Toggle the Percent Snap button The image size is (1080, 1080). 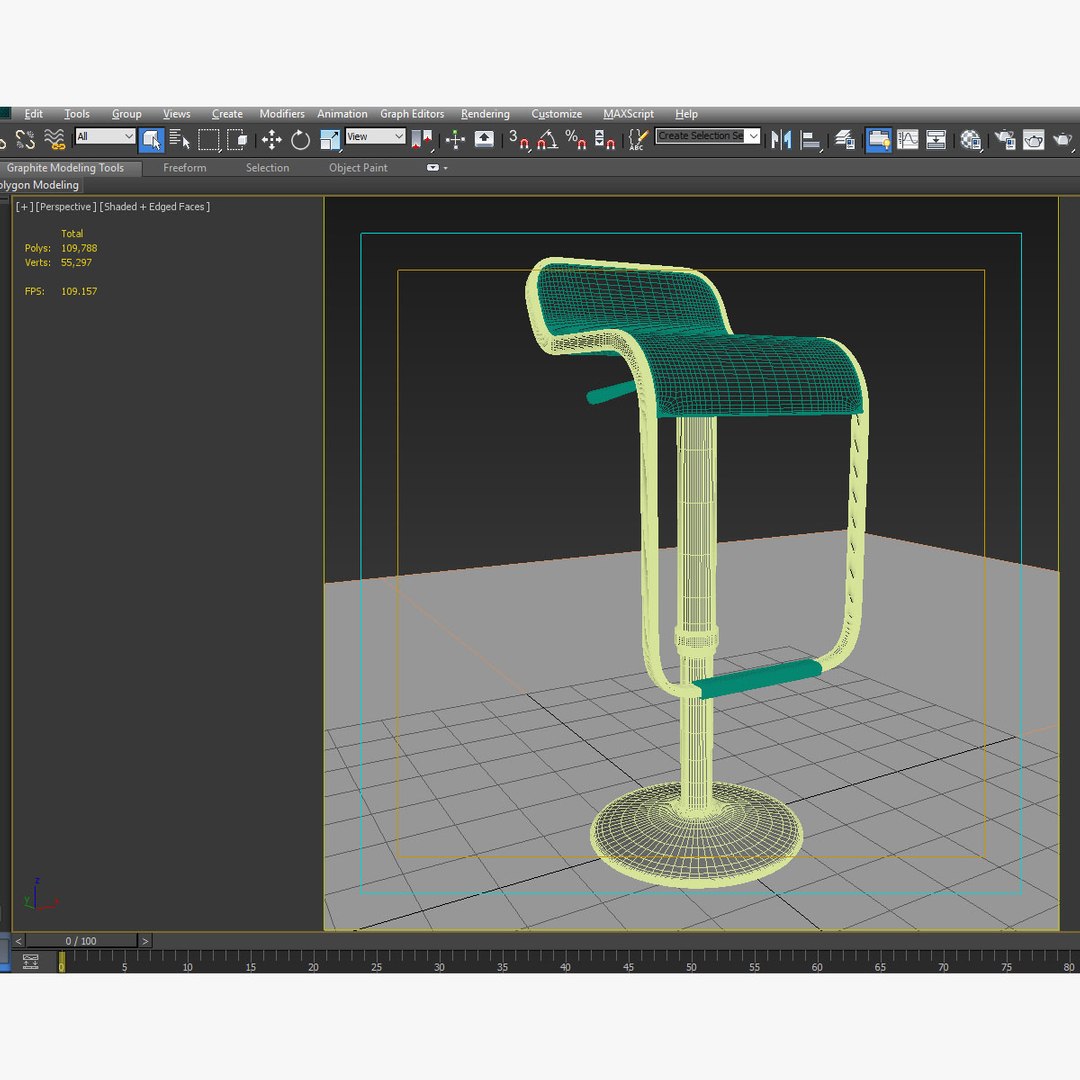point(576,140)
